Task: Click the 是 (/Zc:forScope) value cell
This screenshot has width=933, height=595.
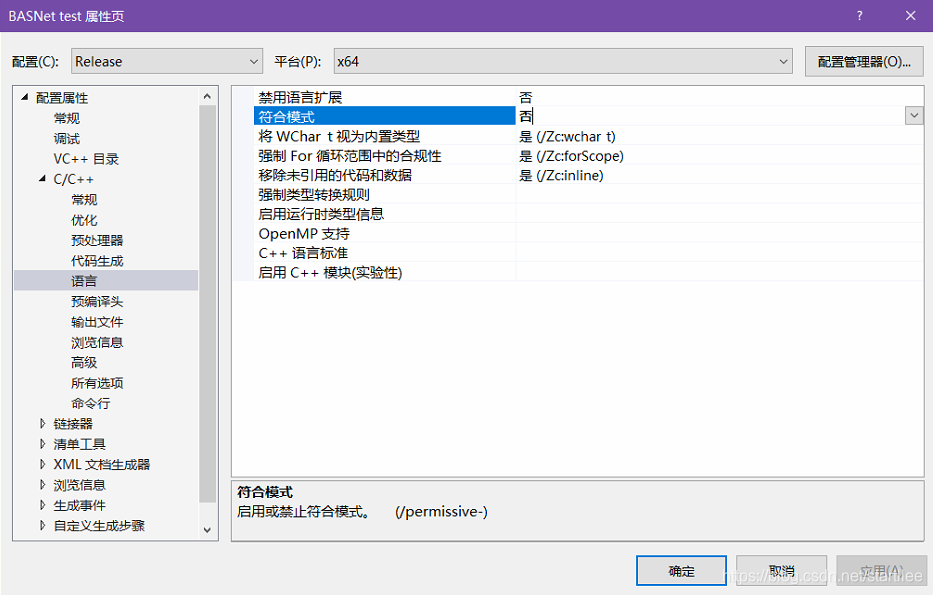Action: point(571,156)
